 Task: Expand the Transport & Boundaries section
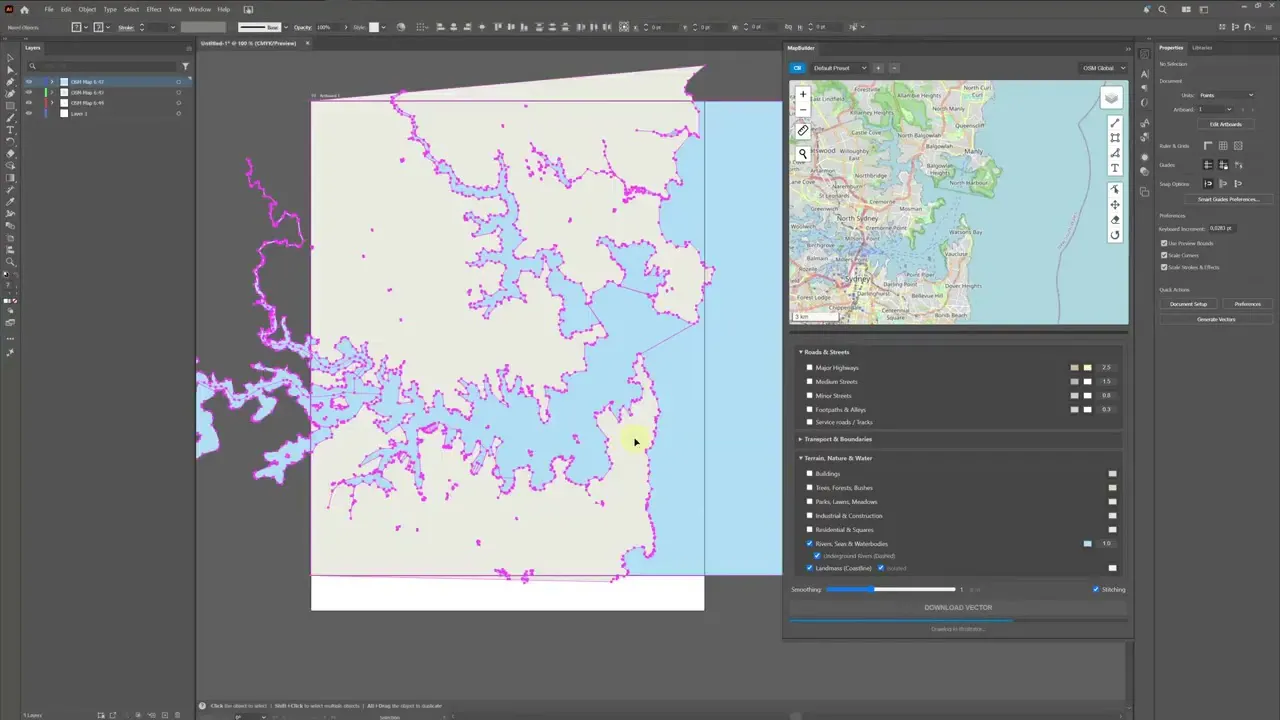point(801,439)
